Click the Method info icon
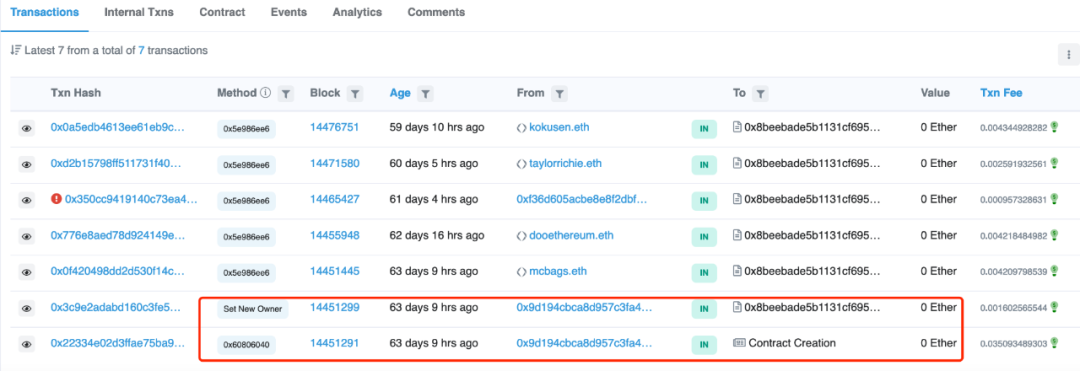This screenshot has height=371, width=1080. (266, 93)
